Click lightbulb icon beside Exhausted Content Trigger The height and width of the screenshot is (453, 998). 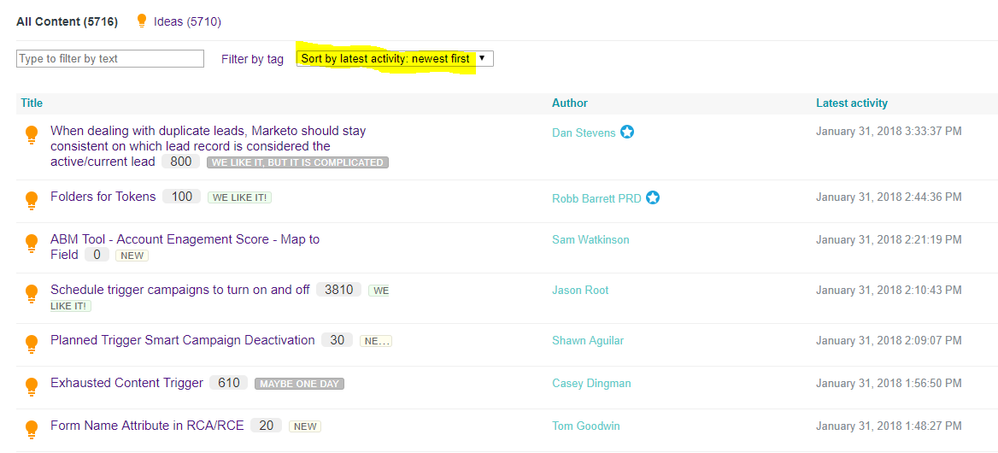[x=31, y=387]
